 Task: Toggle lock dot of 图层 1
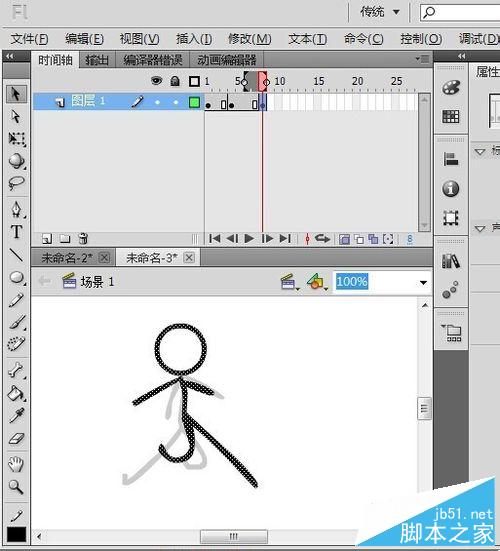176,103
